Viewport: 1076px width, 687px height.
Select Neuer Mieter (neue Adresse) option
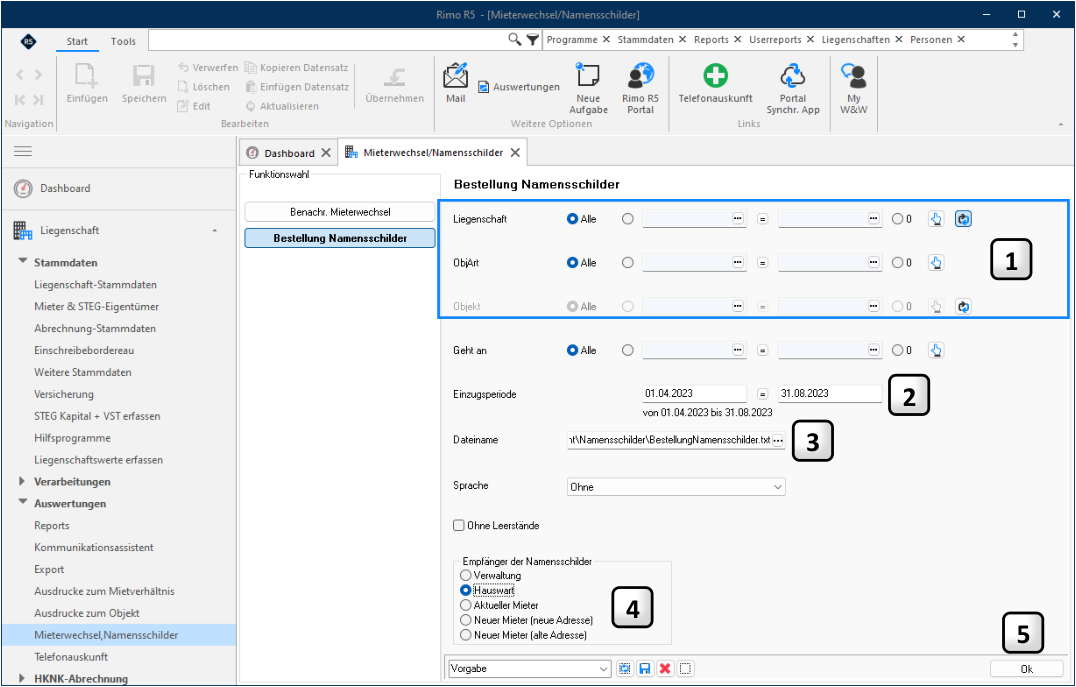click(526, 620)
